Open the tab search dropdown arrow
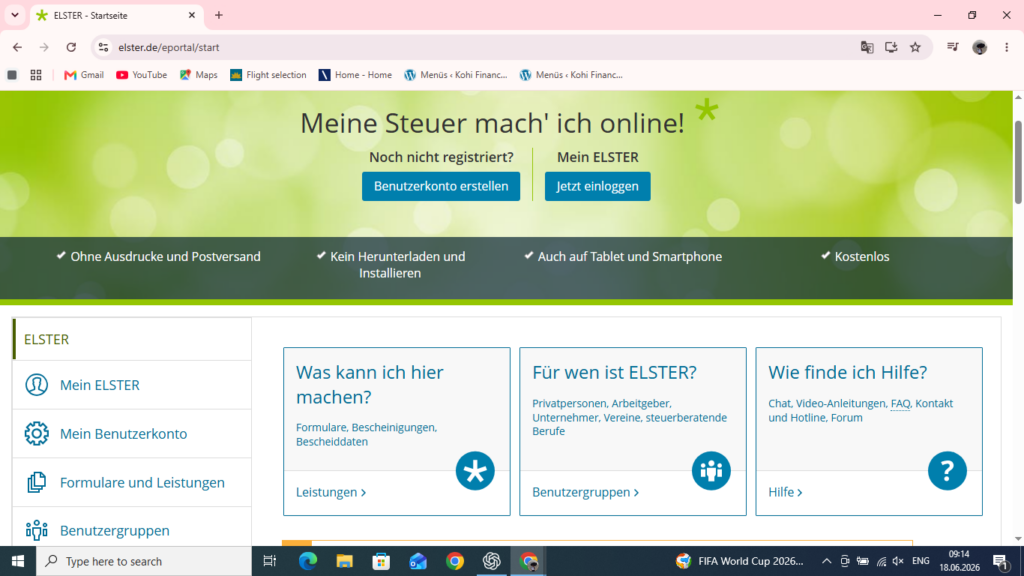The height and width of the screenshot is (576, 1024). [14, 15]
